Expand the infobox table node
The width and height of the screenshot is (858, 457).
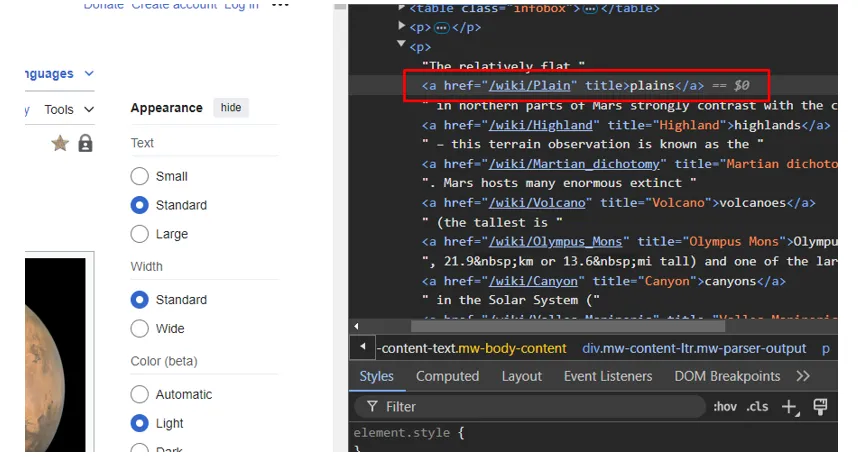(402, 7)
